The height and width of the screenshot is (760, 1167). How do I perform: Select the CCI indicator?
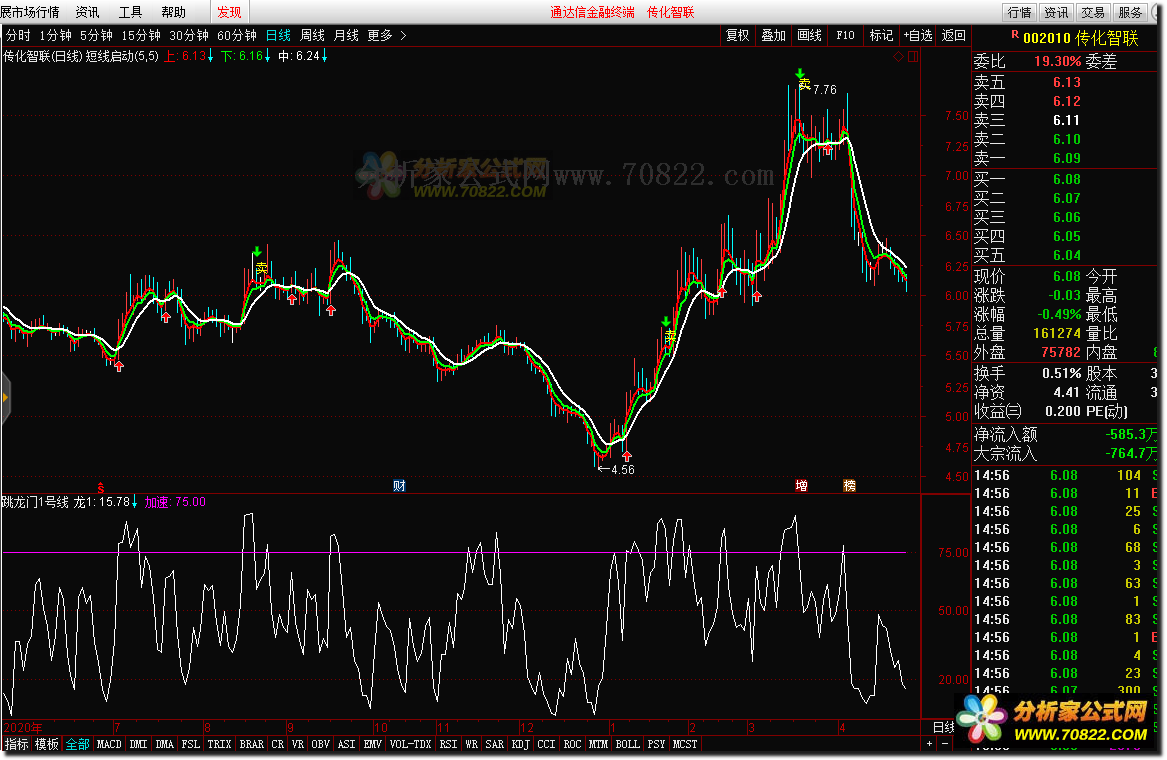[x=546, y=744]
